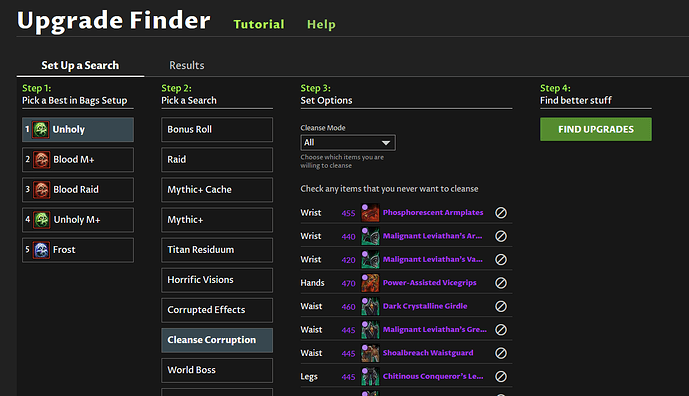Screen dimensions: 689x396
Task: Open the Tutorial link
Action: 259,24
